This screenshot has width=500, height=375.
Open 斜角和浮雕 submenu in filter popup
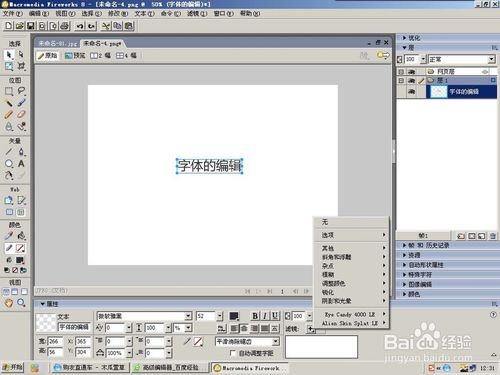(x=351, y=257)
